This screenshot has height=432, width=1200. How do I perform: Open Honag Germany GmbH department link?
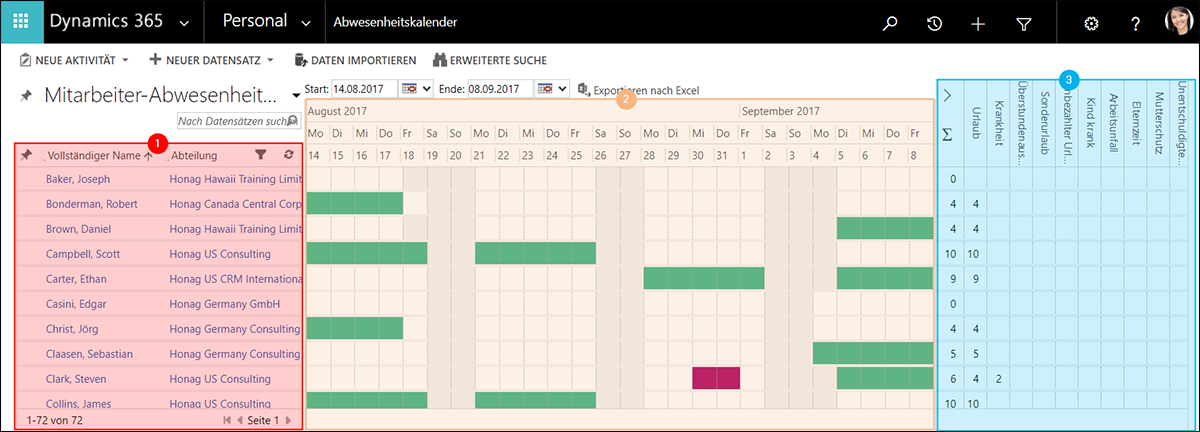tap(224, 304)
